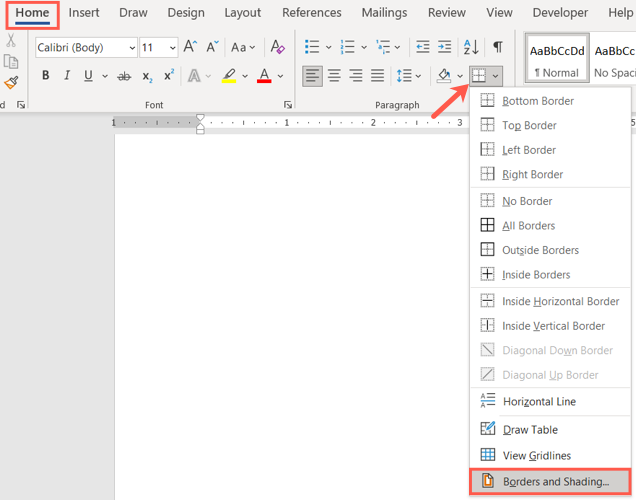Open the font size dropdown

(173, 48)
